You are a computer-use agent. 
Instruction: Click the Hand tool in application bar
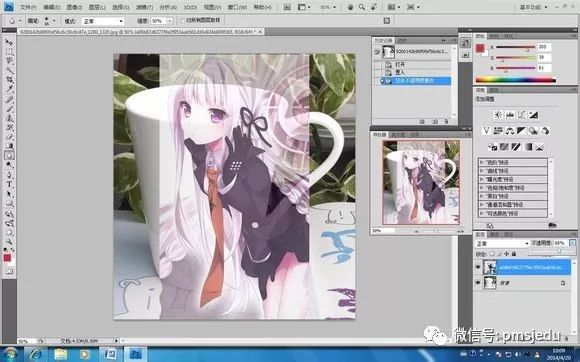(x=350, y=7)
